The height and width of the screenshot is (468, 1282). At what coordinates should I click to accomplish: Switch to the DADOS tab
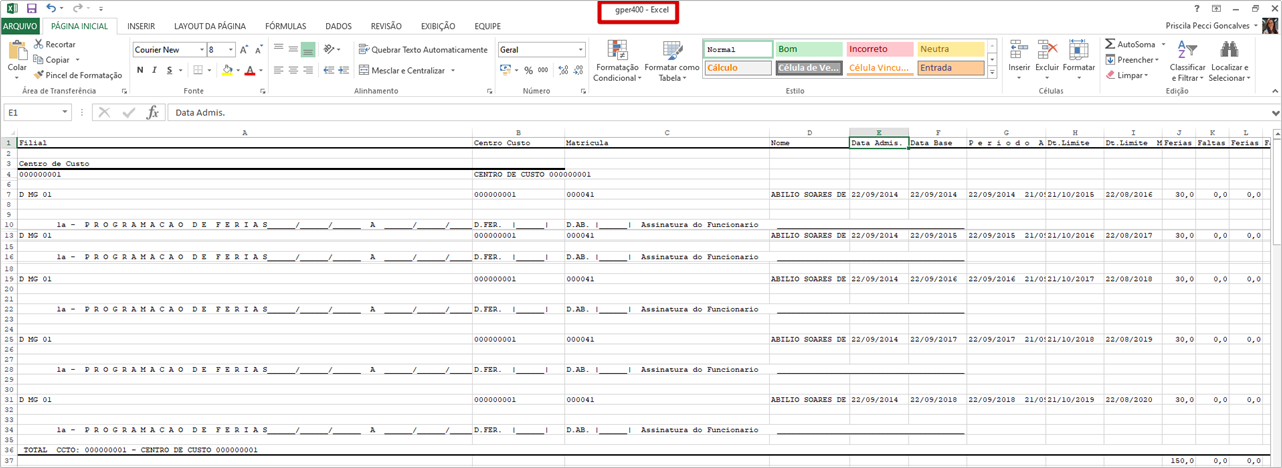pos(339,26)
